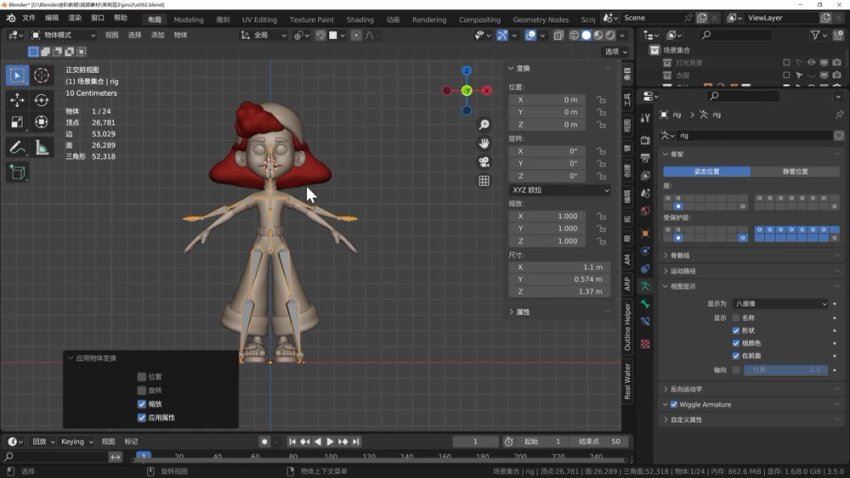Click the 姿态位置 pose position button

[707, 171]
